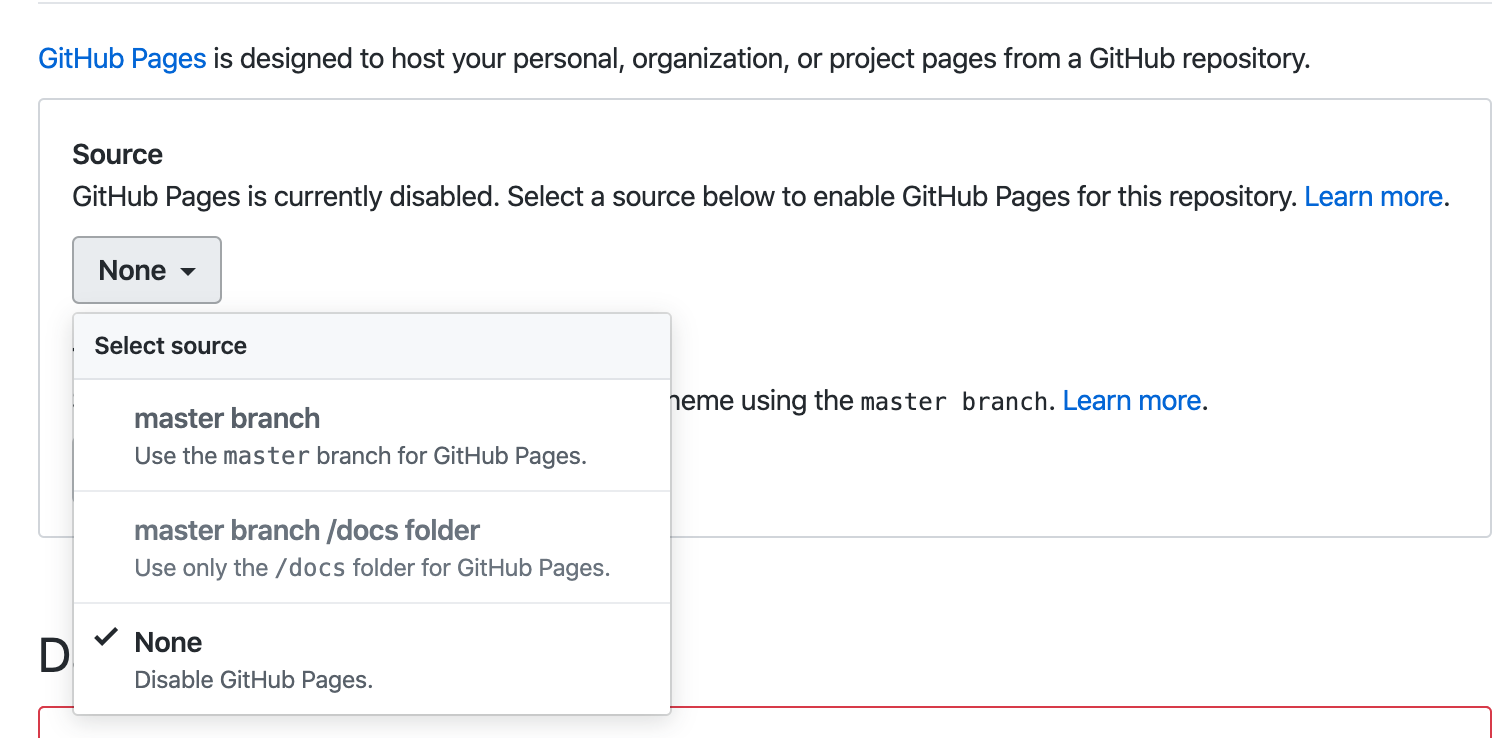Click the monospace master branch text in theme sentence
The height and width of the screenshot is (738, 1506).
pyautogui.click(x=954, y=402)
